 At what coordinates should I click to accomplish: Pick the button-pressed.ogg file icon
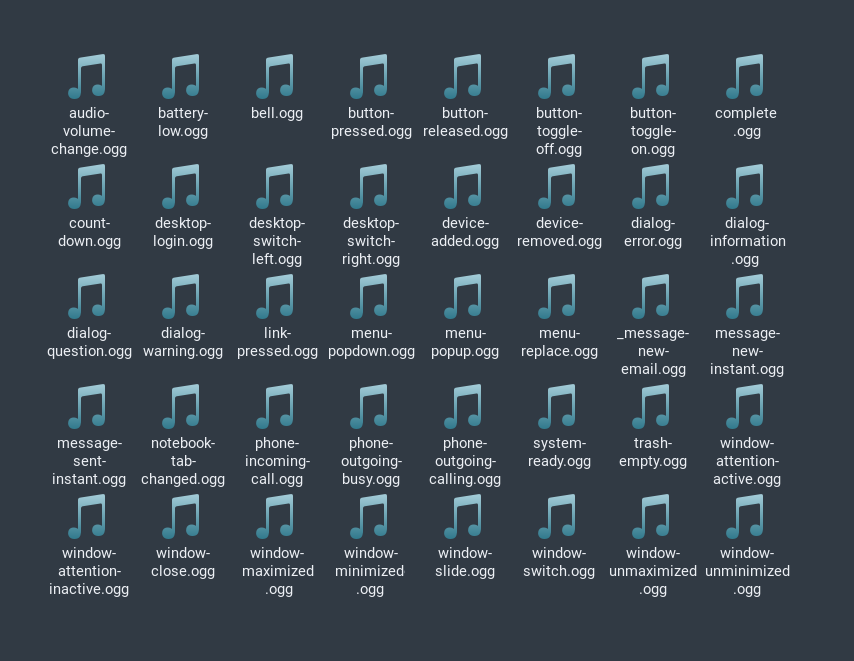pyautogui.click(x=369, y=76)
